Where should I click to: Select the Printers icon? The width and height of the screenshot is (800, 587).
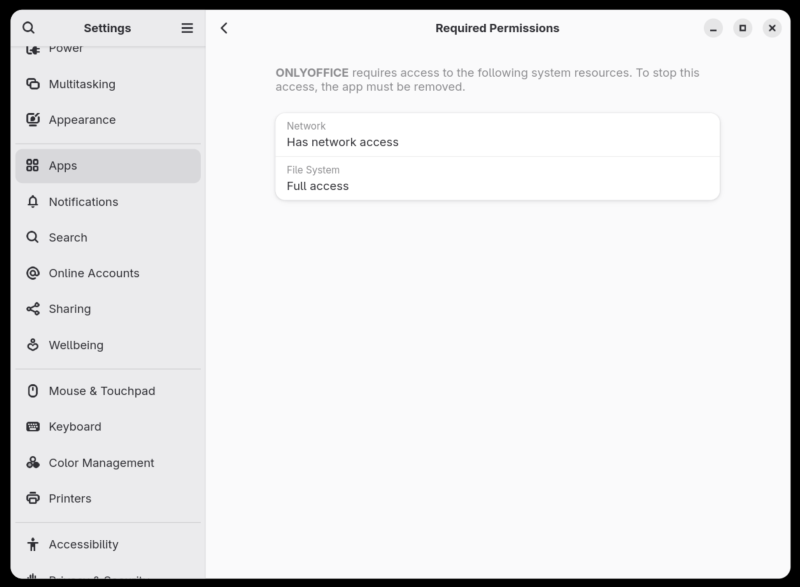click(31, 498)
